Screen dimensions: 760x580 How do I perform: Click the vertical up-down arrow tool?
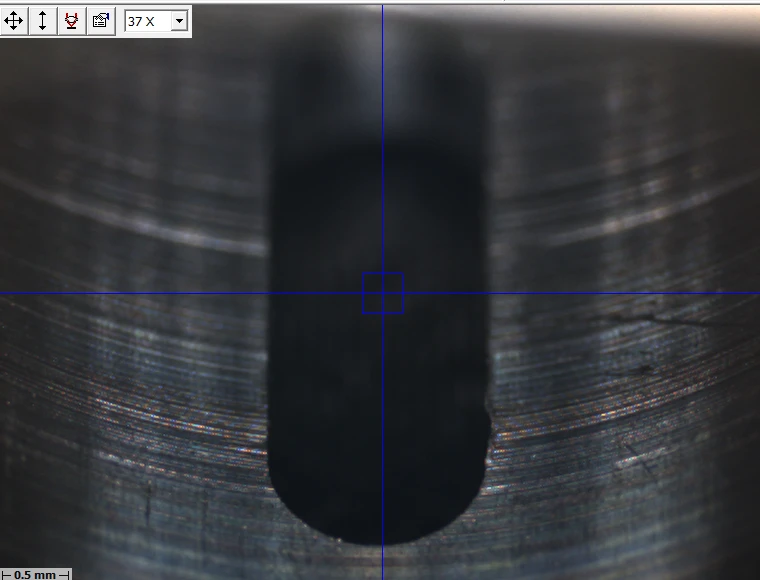(43, 21)
